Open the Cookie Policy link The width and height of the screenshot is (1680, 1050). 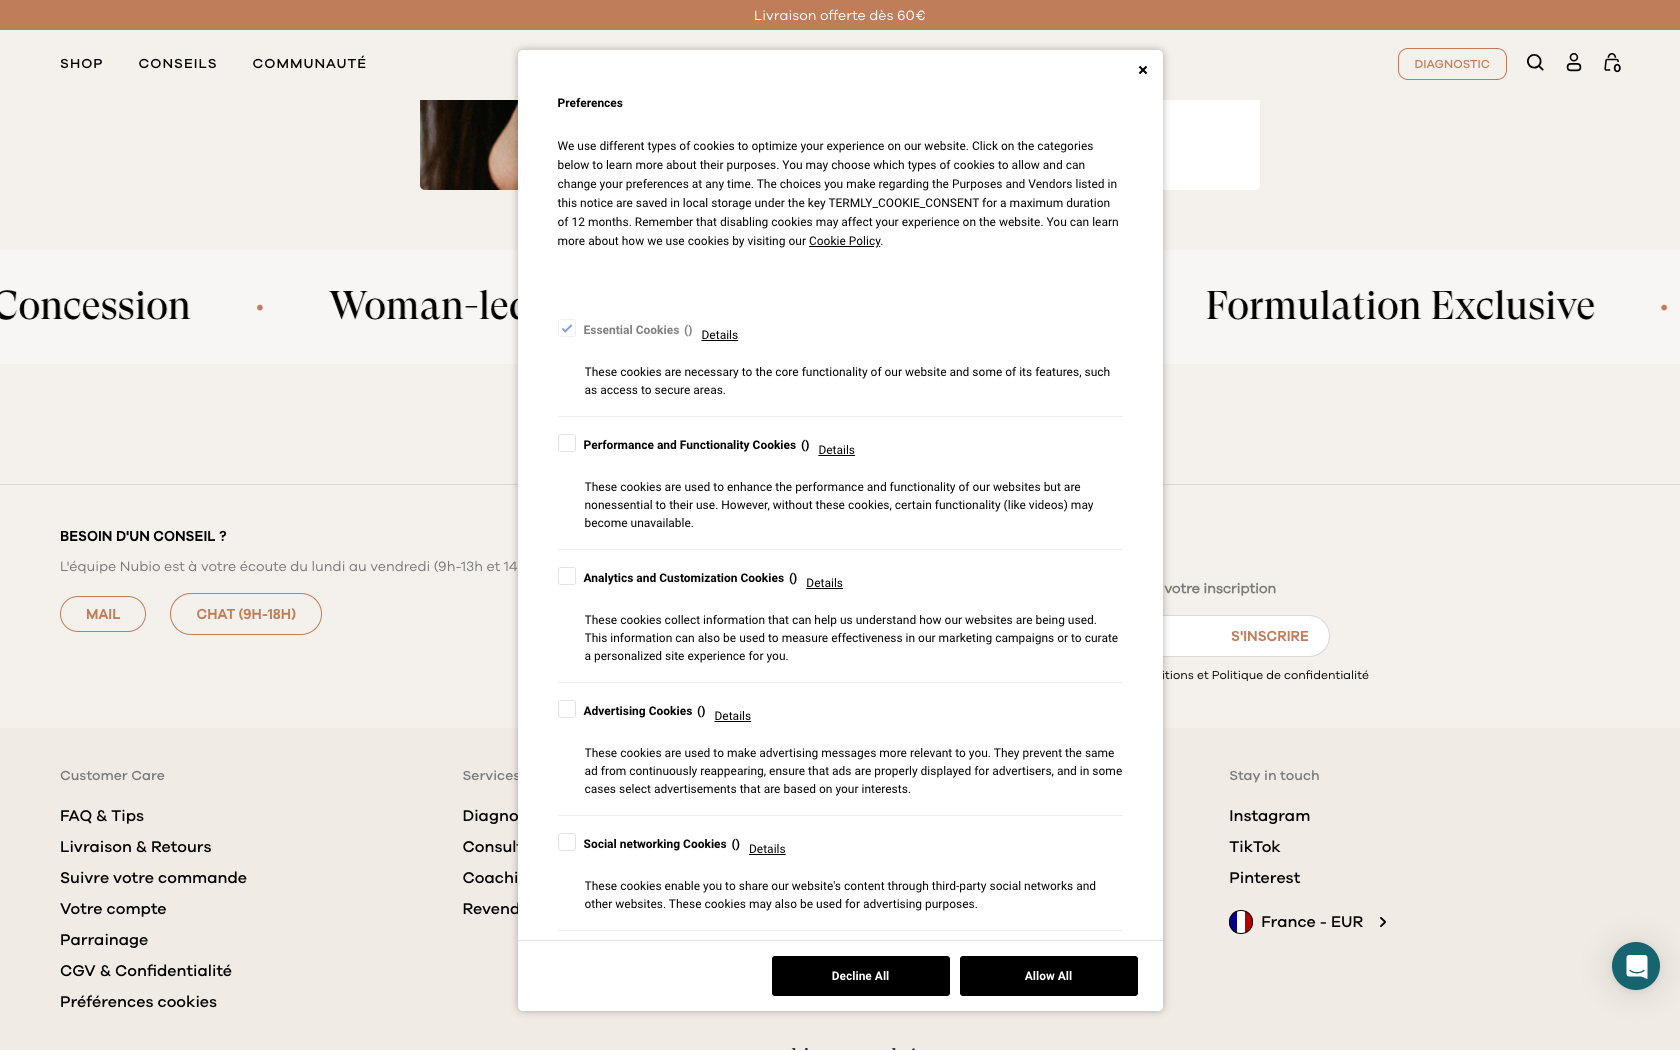[x=844, y=241]
